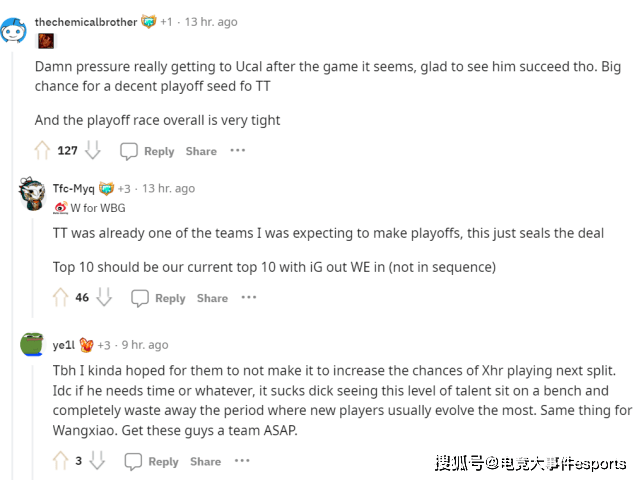
Task: Share ye1l's comment
Action: 205,461
